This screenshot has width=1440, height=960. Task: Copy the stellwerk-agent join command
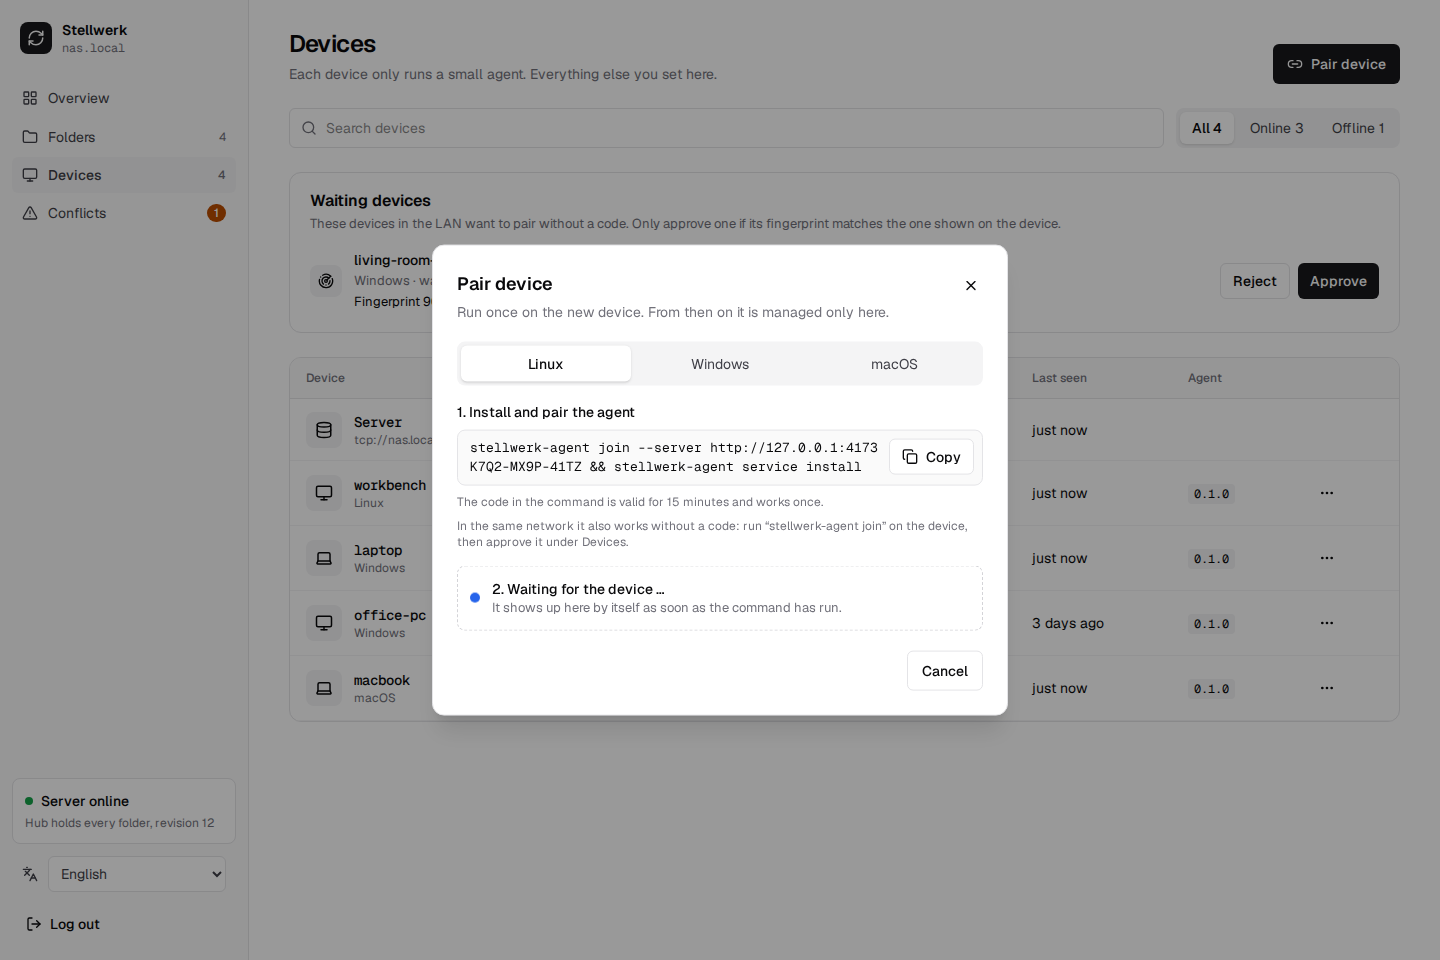(931, 457)
